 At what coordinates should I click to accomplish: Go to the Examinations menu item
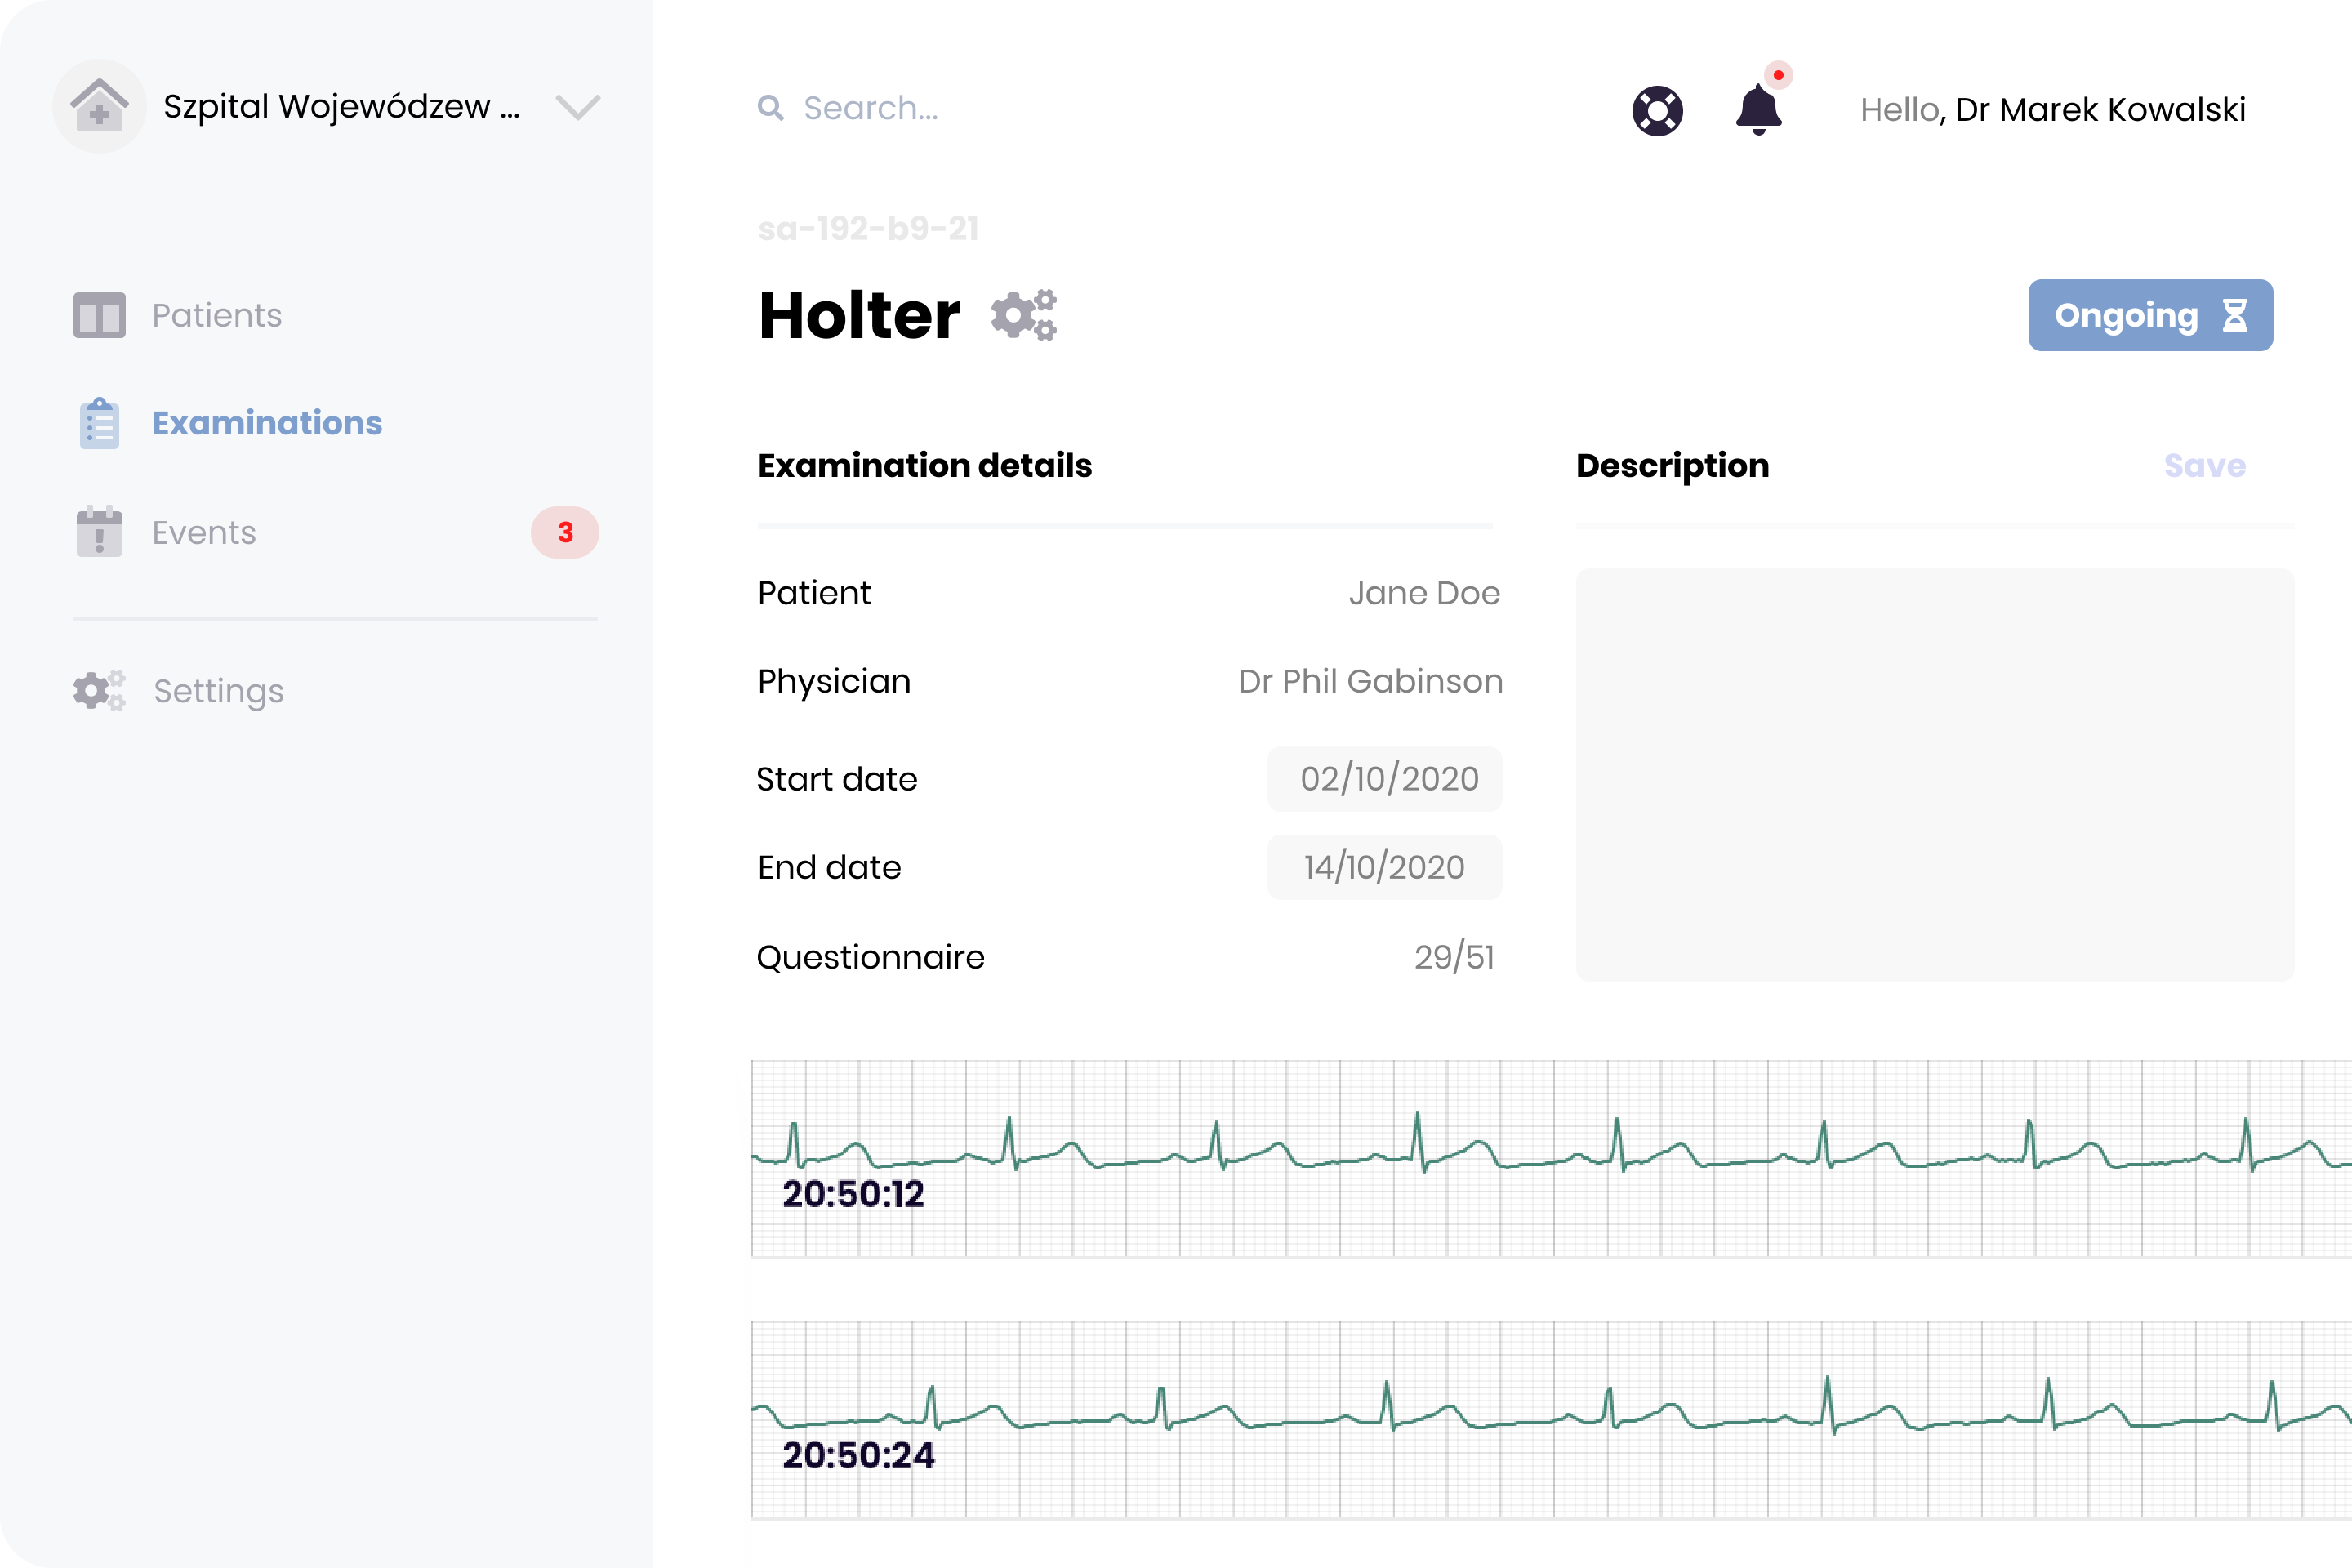tap(266, 423)
